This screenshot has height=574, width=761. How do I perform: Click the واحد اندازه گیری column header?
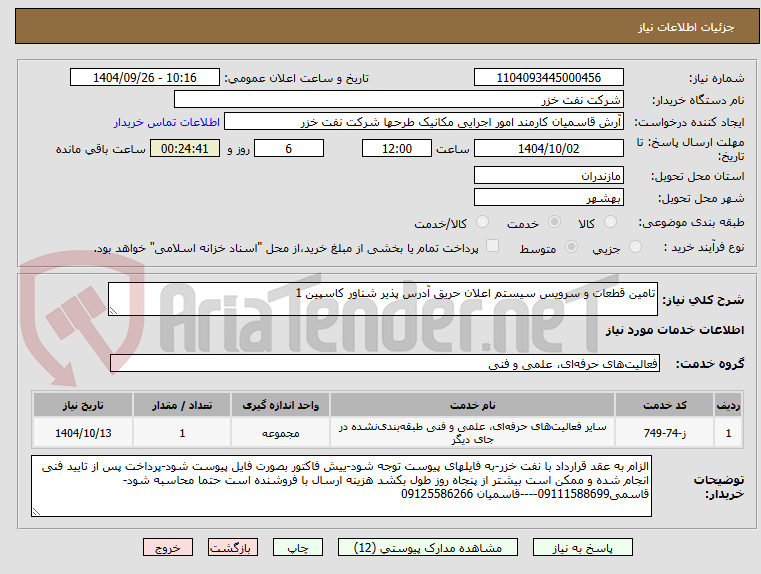[280, 405]
